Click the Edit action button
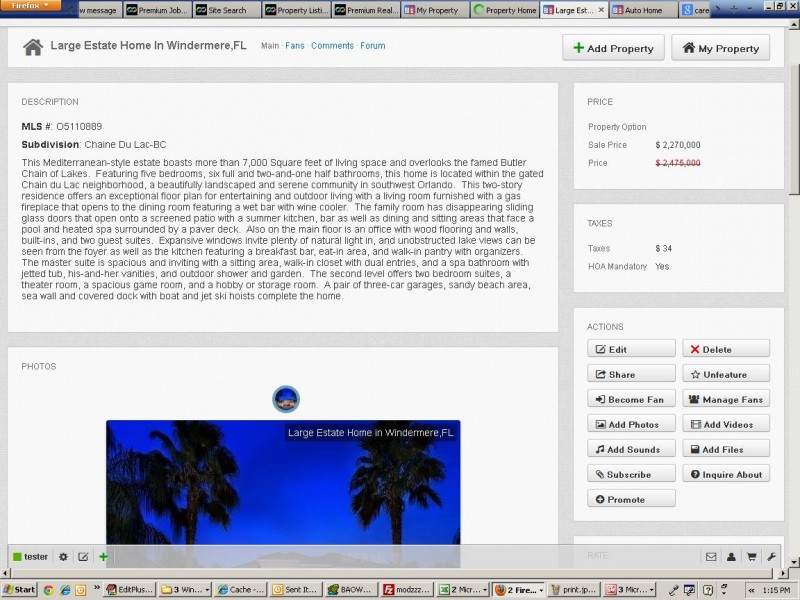The height and width of the screenshot is (600, 800). (x=631, y=349)
